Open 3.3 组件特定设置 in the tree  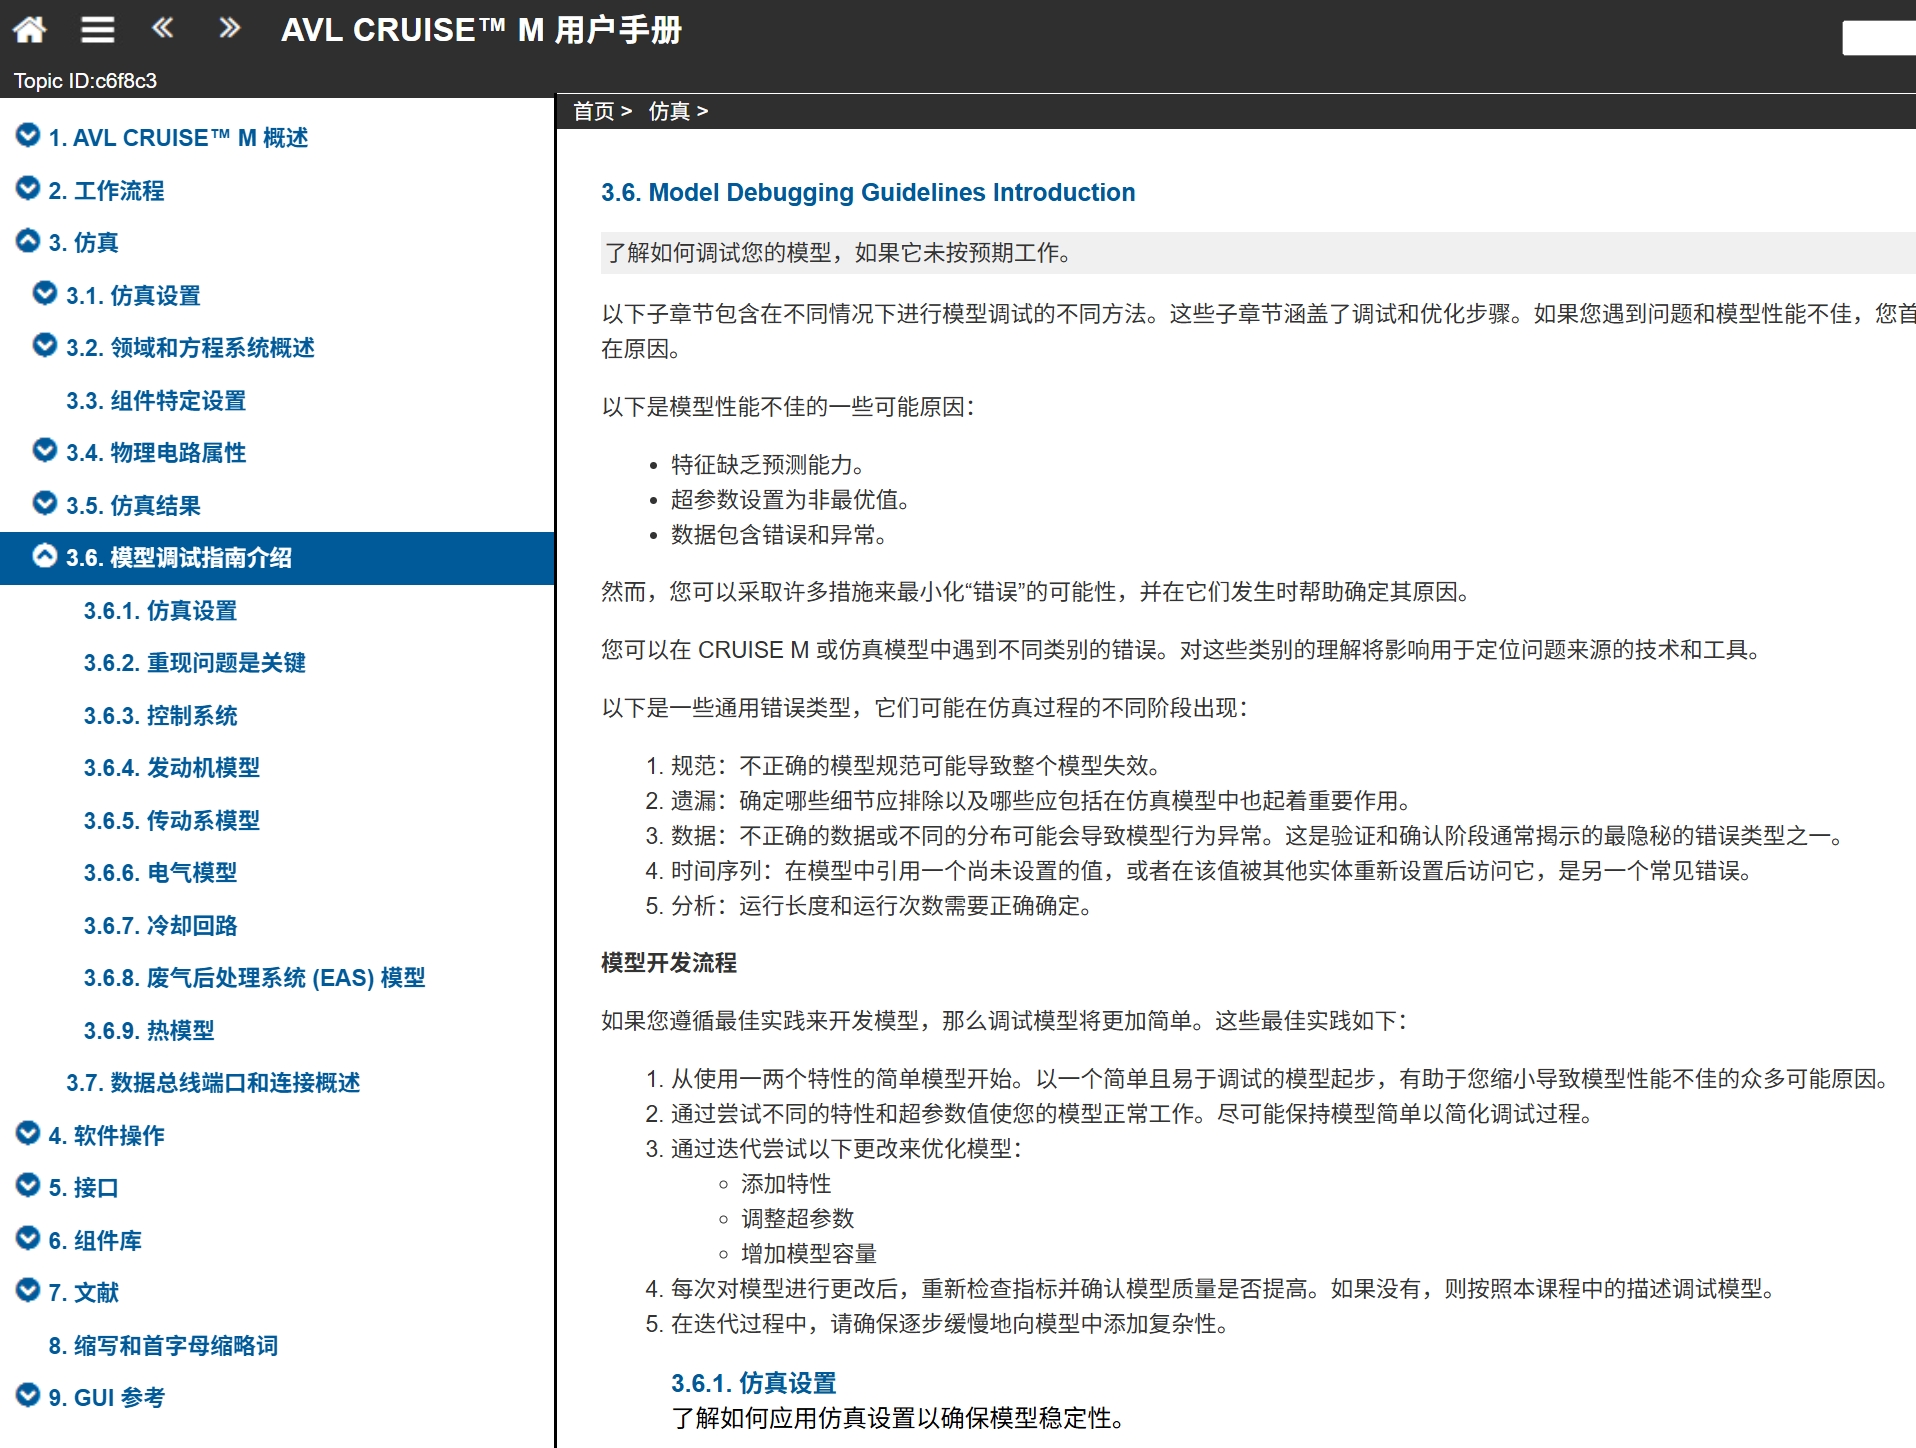coord(156,401)
